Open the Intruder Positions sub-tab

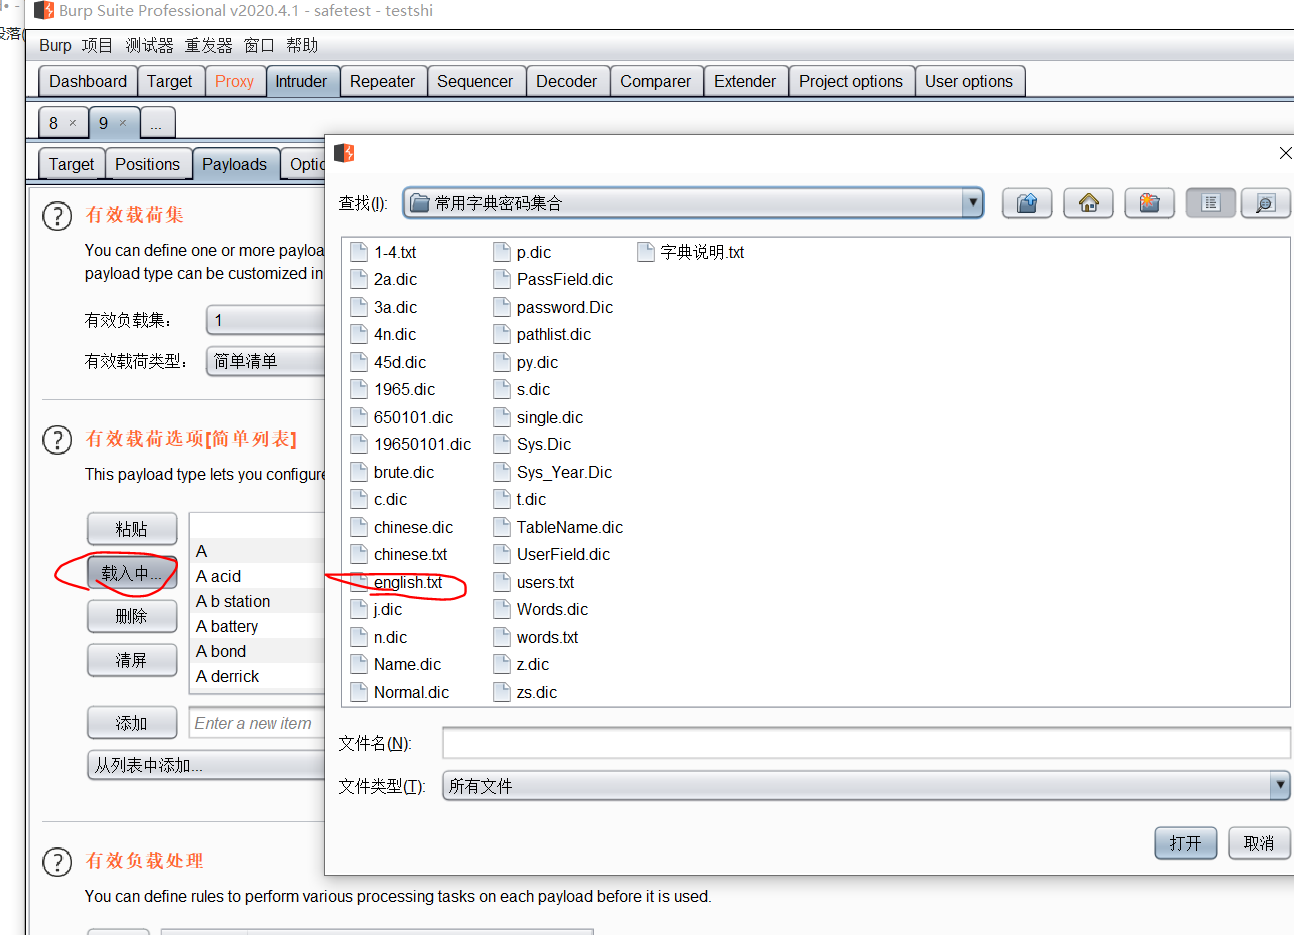(147, 164)
